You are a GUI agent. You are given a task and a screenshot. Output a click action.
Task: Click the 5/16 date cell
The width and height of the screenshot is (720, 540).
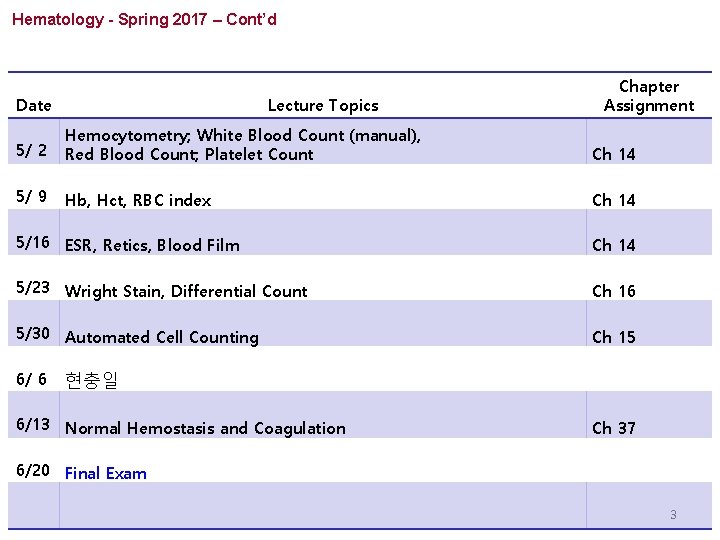click(33, 242)
